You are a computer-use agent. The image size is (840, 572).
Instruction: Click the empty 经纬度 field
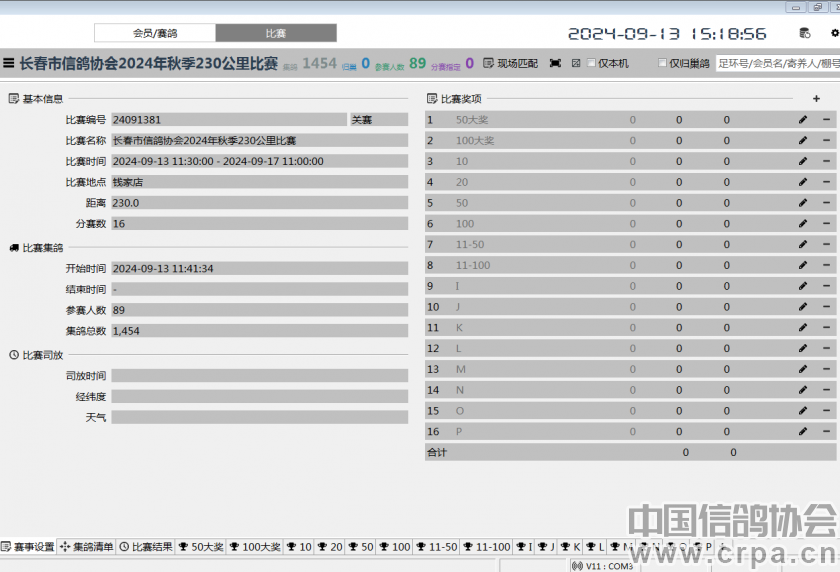tap(260, 396)
